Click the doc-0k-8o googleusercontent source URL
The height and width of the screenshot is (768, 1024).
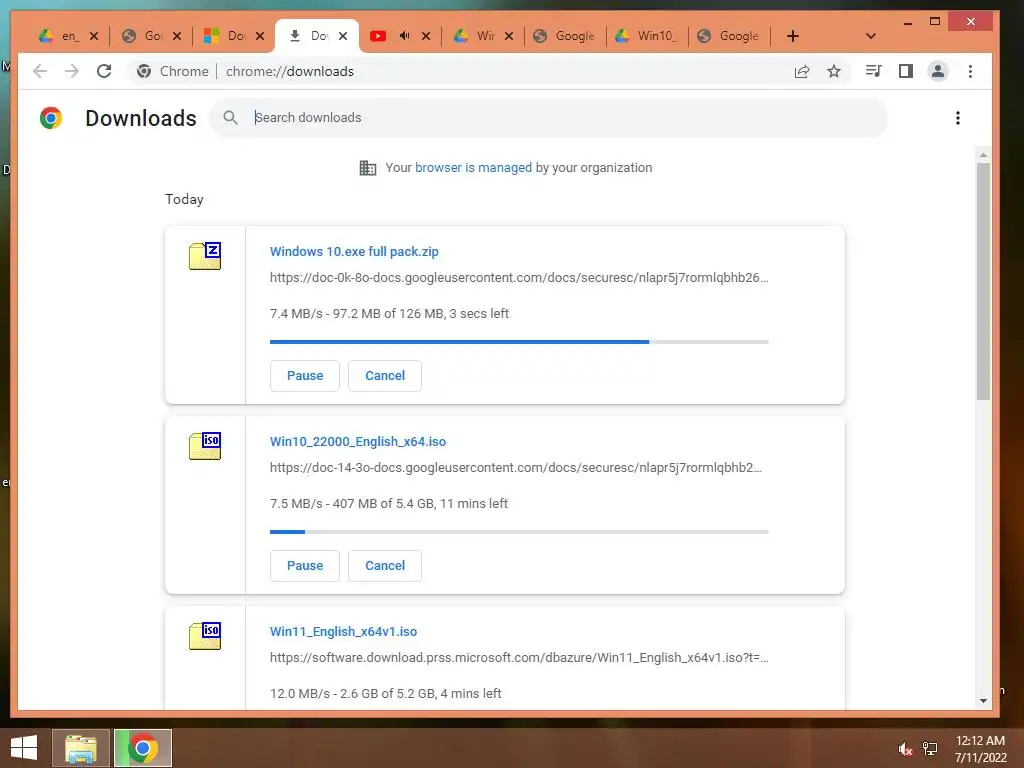pyautogui.click(x=519, y=278)
